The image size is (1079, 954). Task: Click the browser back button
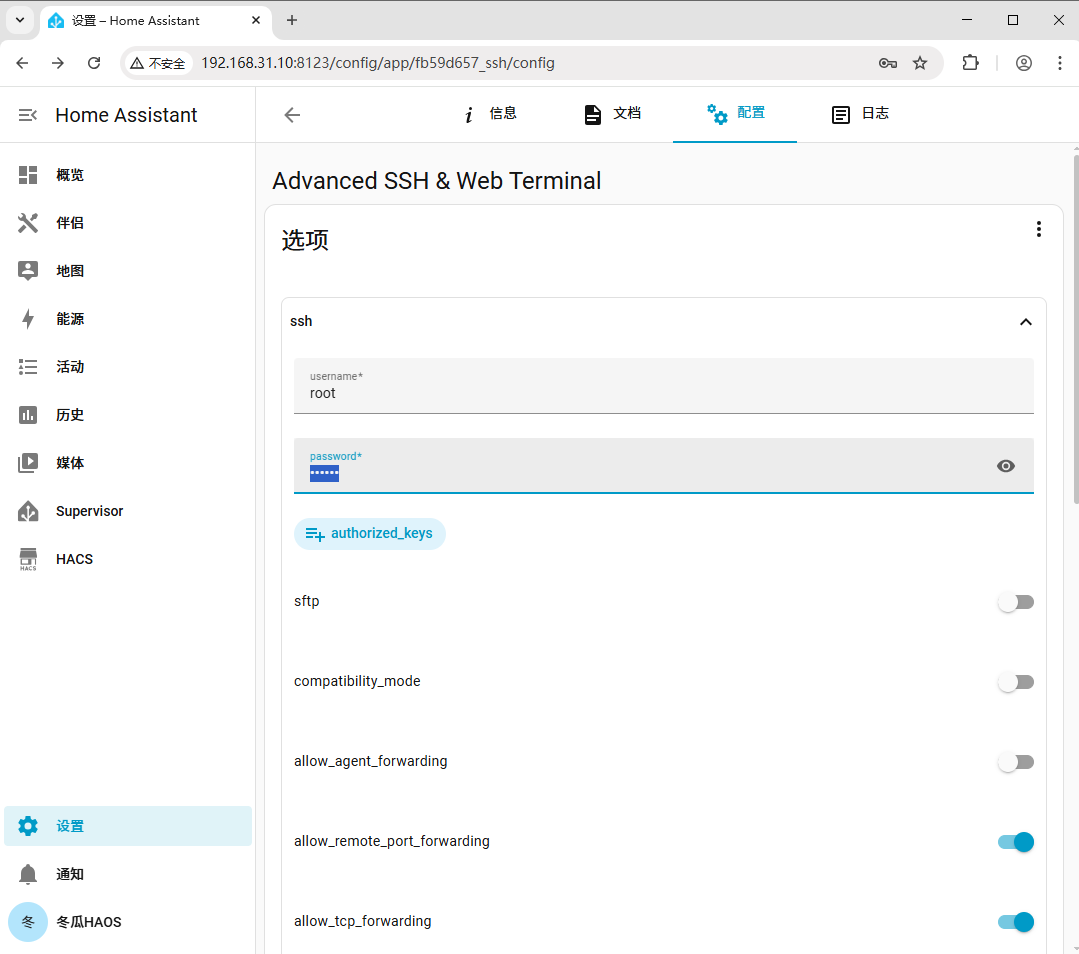click(x=22, y=63)
